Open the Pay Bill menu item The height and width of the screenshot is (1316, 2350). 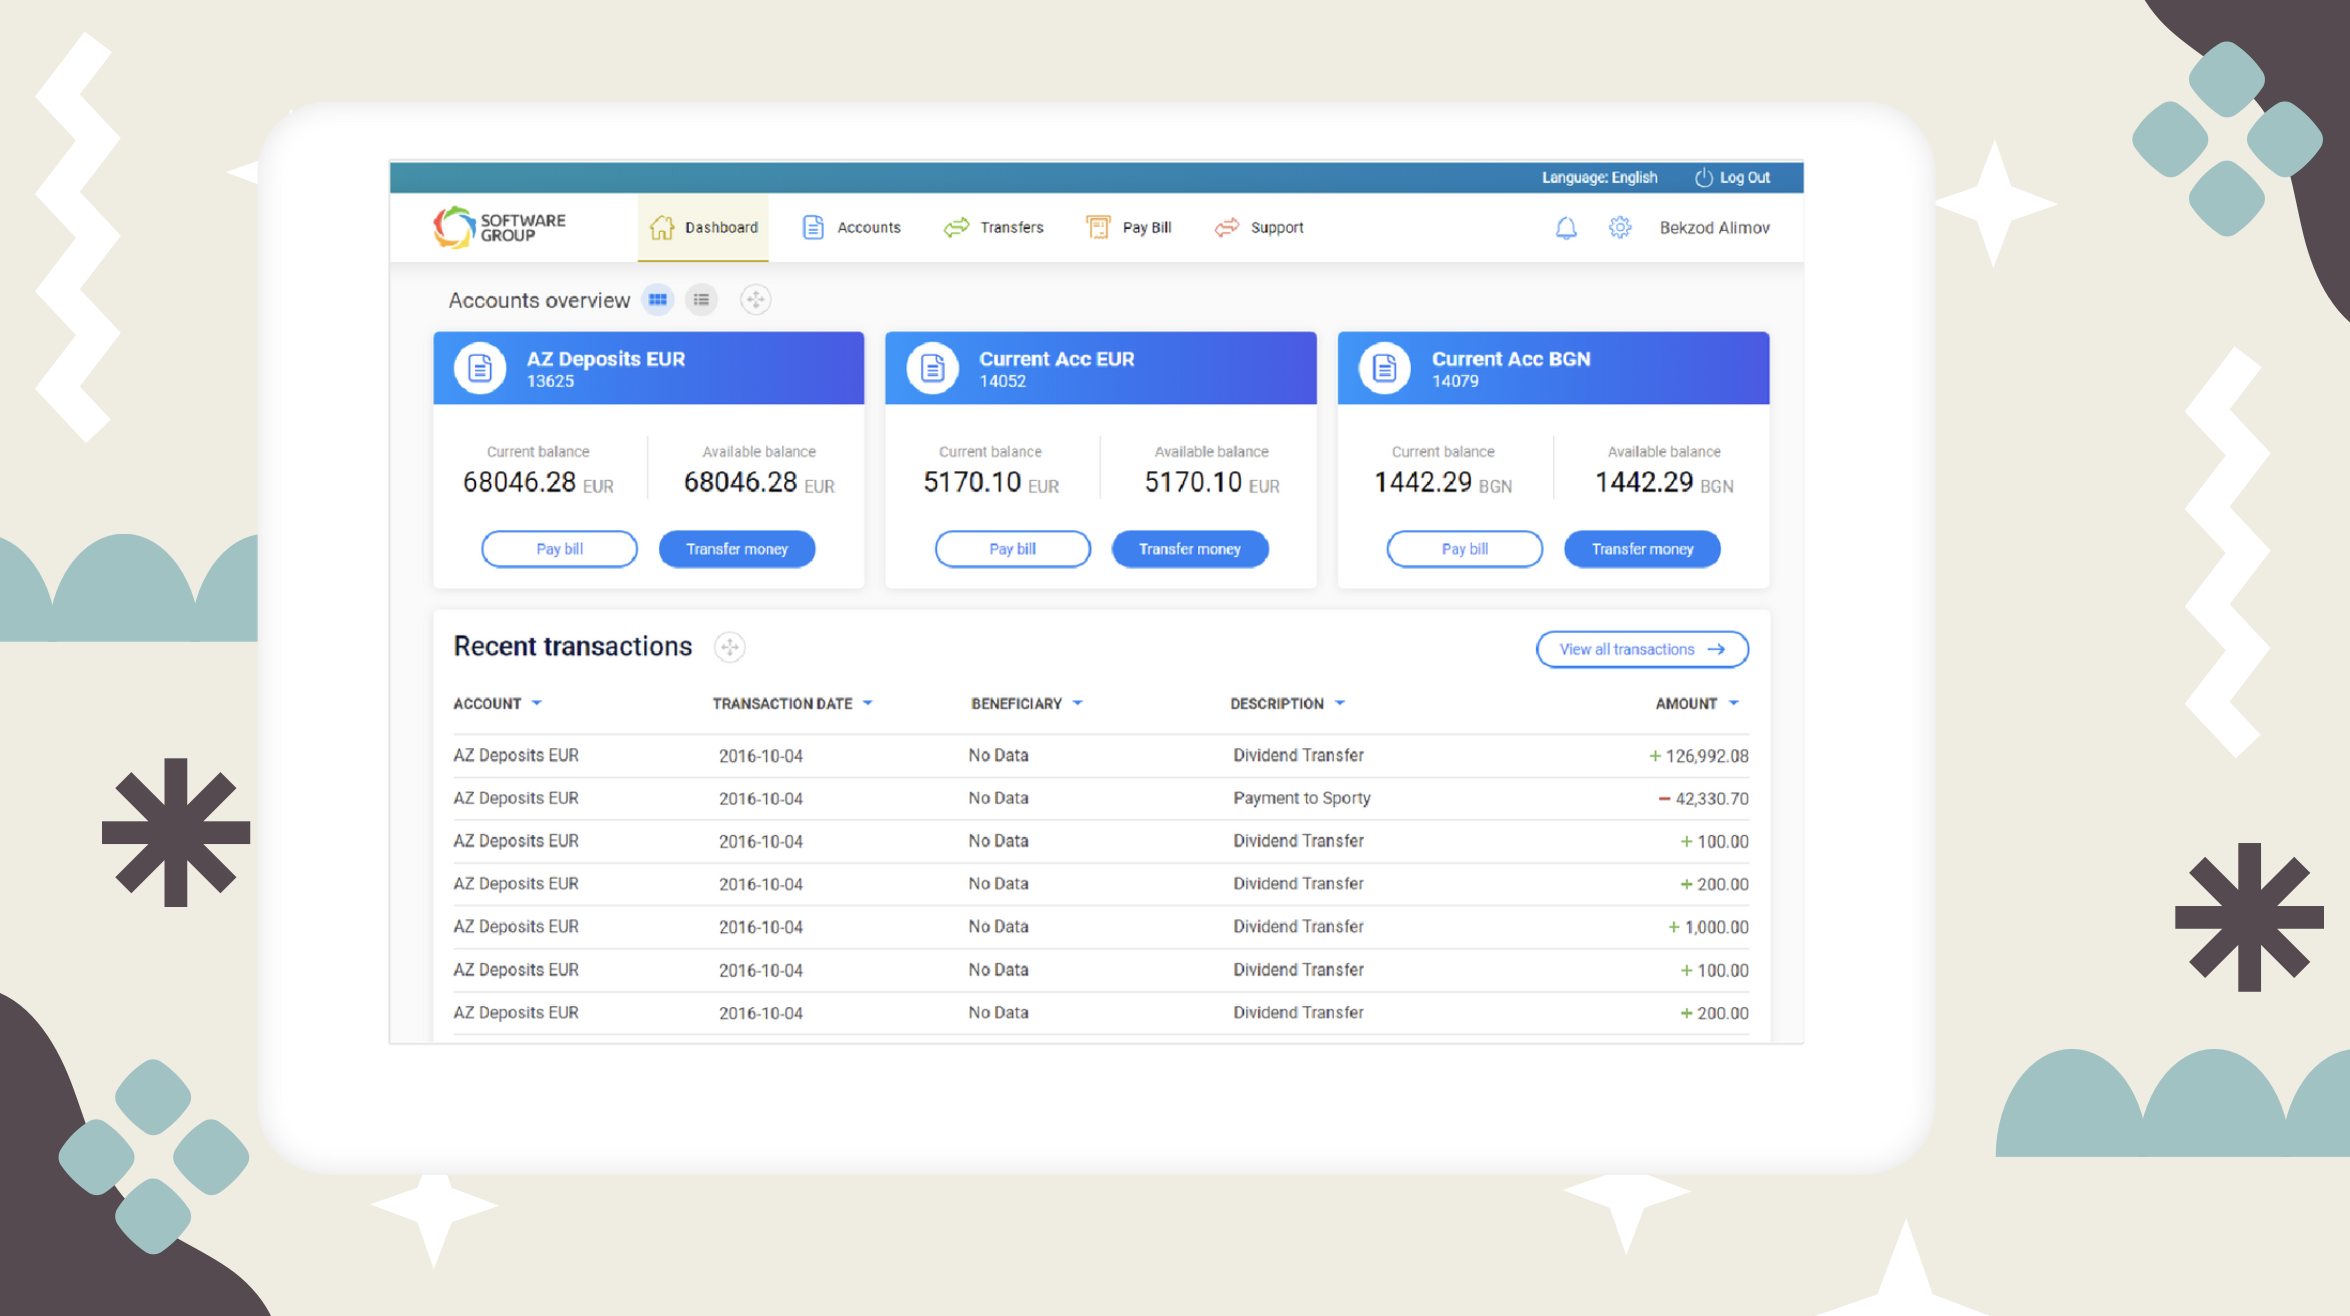(1129, 228)
